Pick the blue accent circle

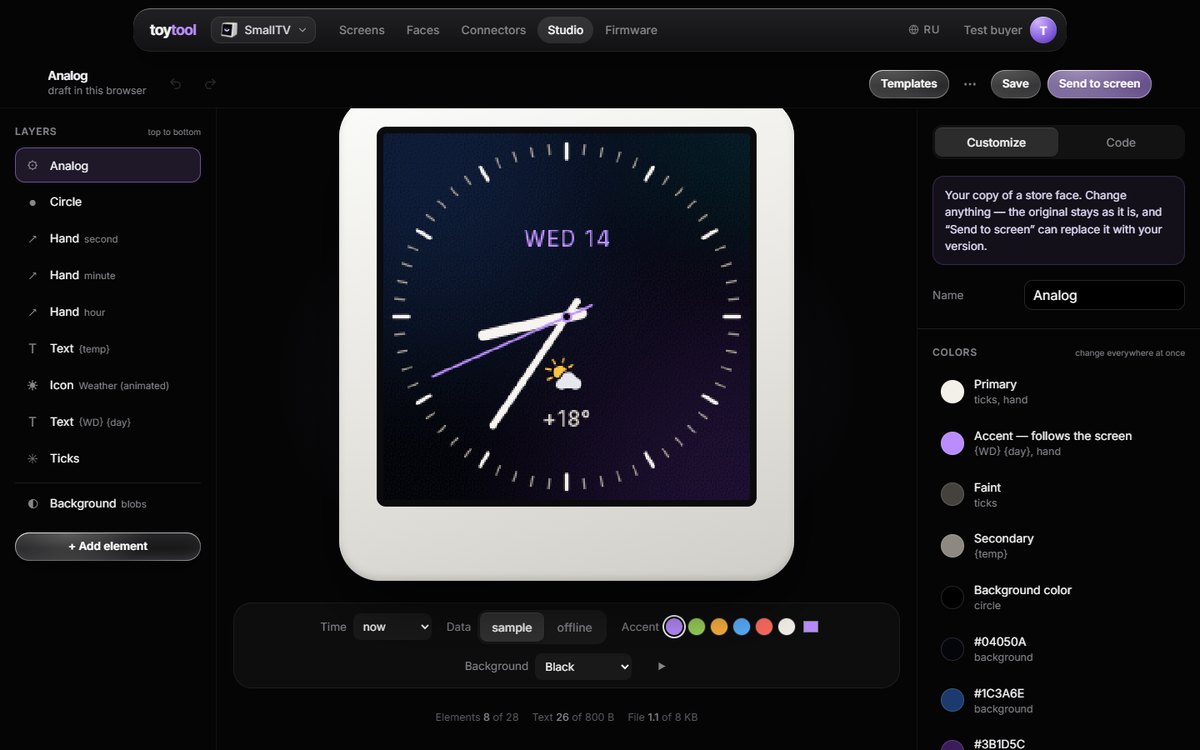tap(741, 627)
